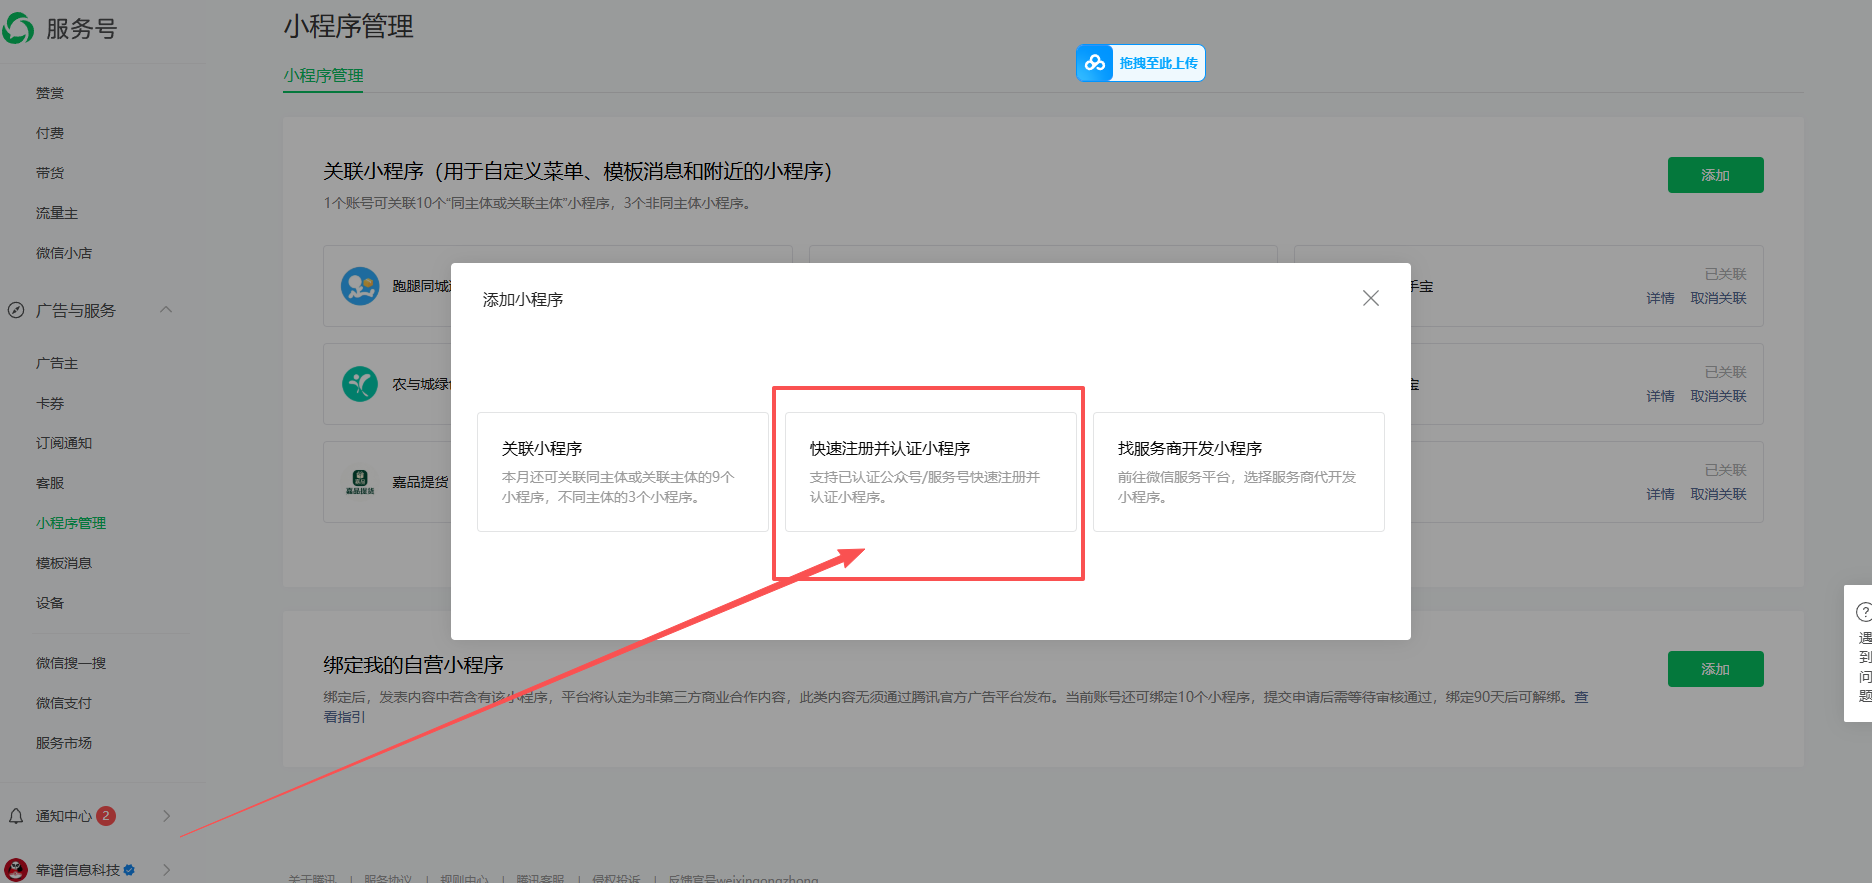
Task: Choose the 快速注册并认证小程序 option card
Action: click(931, 472)
